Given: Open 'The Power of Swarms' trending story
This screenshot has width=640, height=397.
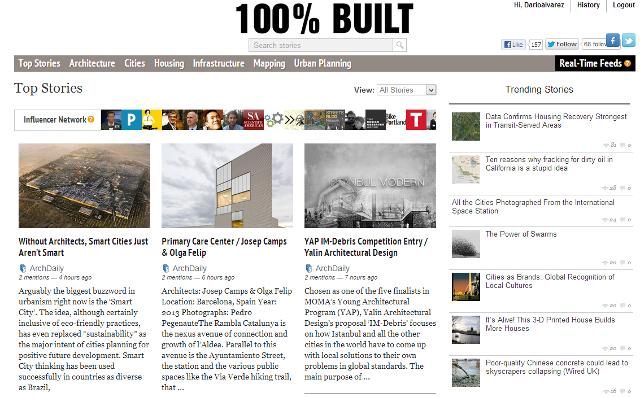Looking at the screenshot, I should click(521, 234).
